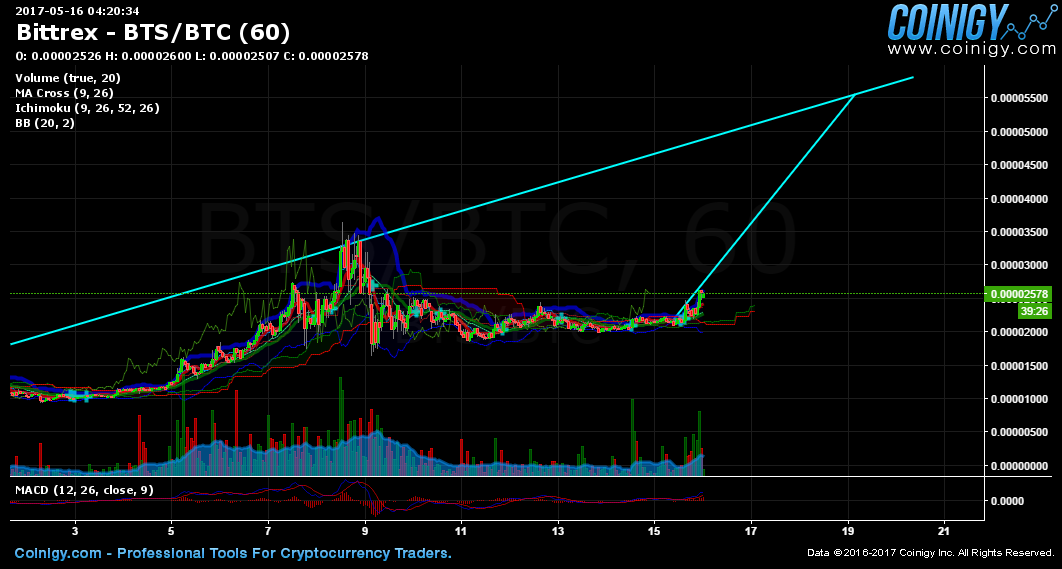Click the 0.00003000 price axis label
This screenshot has width=1062, height=569.
click(x=1020, y=265)
